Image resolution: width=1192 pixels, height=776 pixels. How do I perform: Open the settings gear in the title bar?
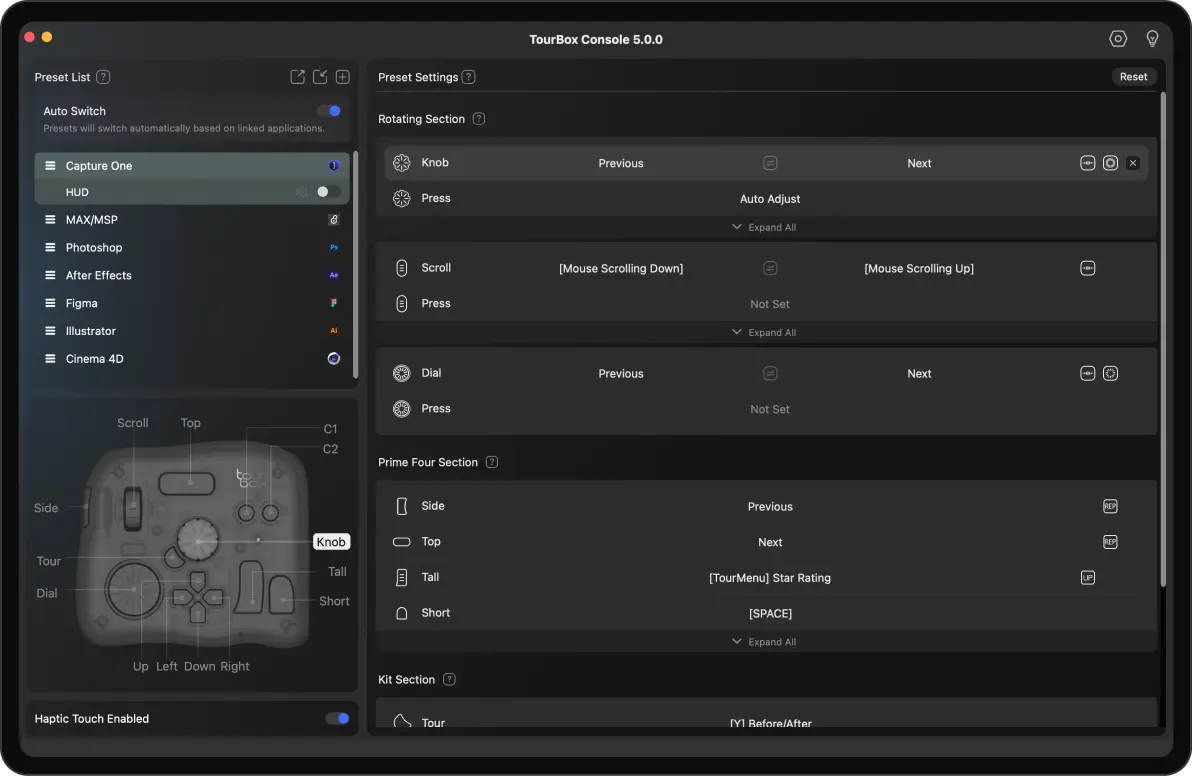tap(1118, 38)
